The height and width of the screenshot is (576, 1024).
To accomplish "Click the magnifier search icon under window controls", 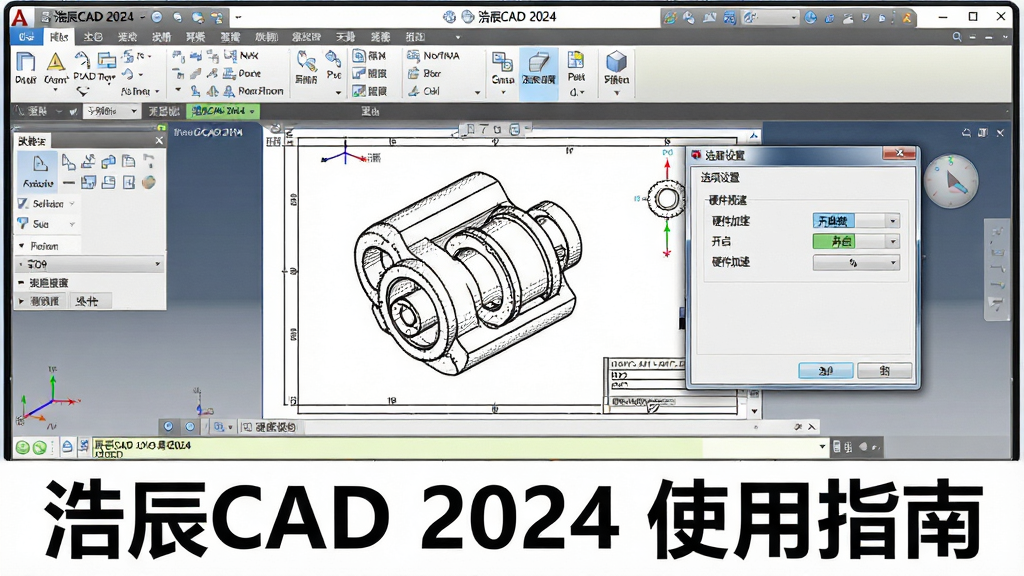I will (x=957, y=37).
